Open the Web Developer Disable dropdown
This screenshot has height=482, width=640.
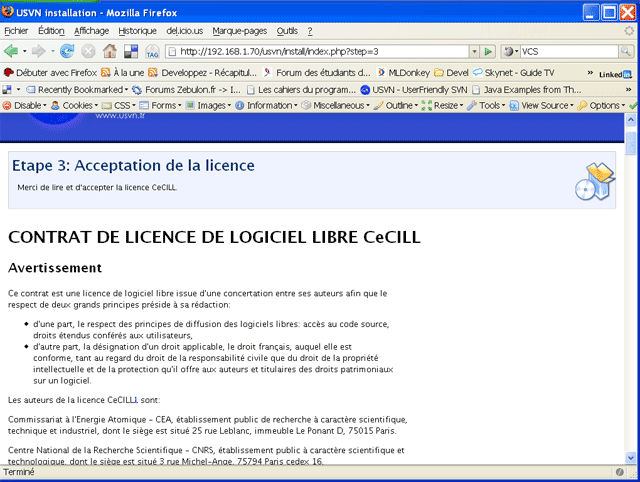26,105
